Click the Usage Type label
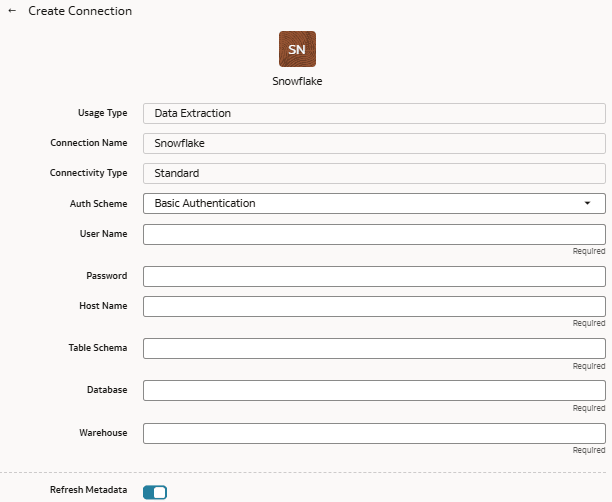The width and height of the screenshot is (612, 502). pyautogui.click(x=103, y=113)
